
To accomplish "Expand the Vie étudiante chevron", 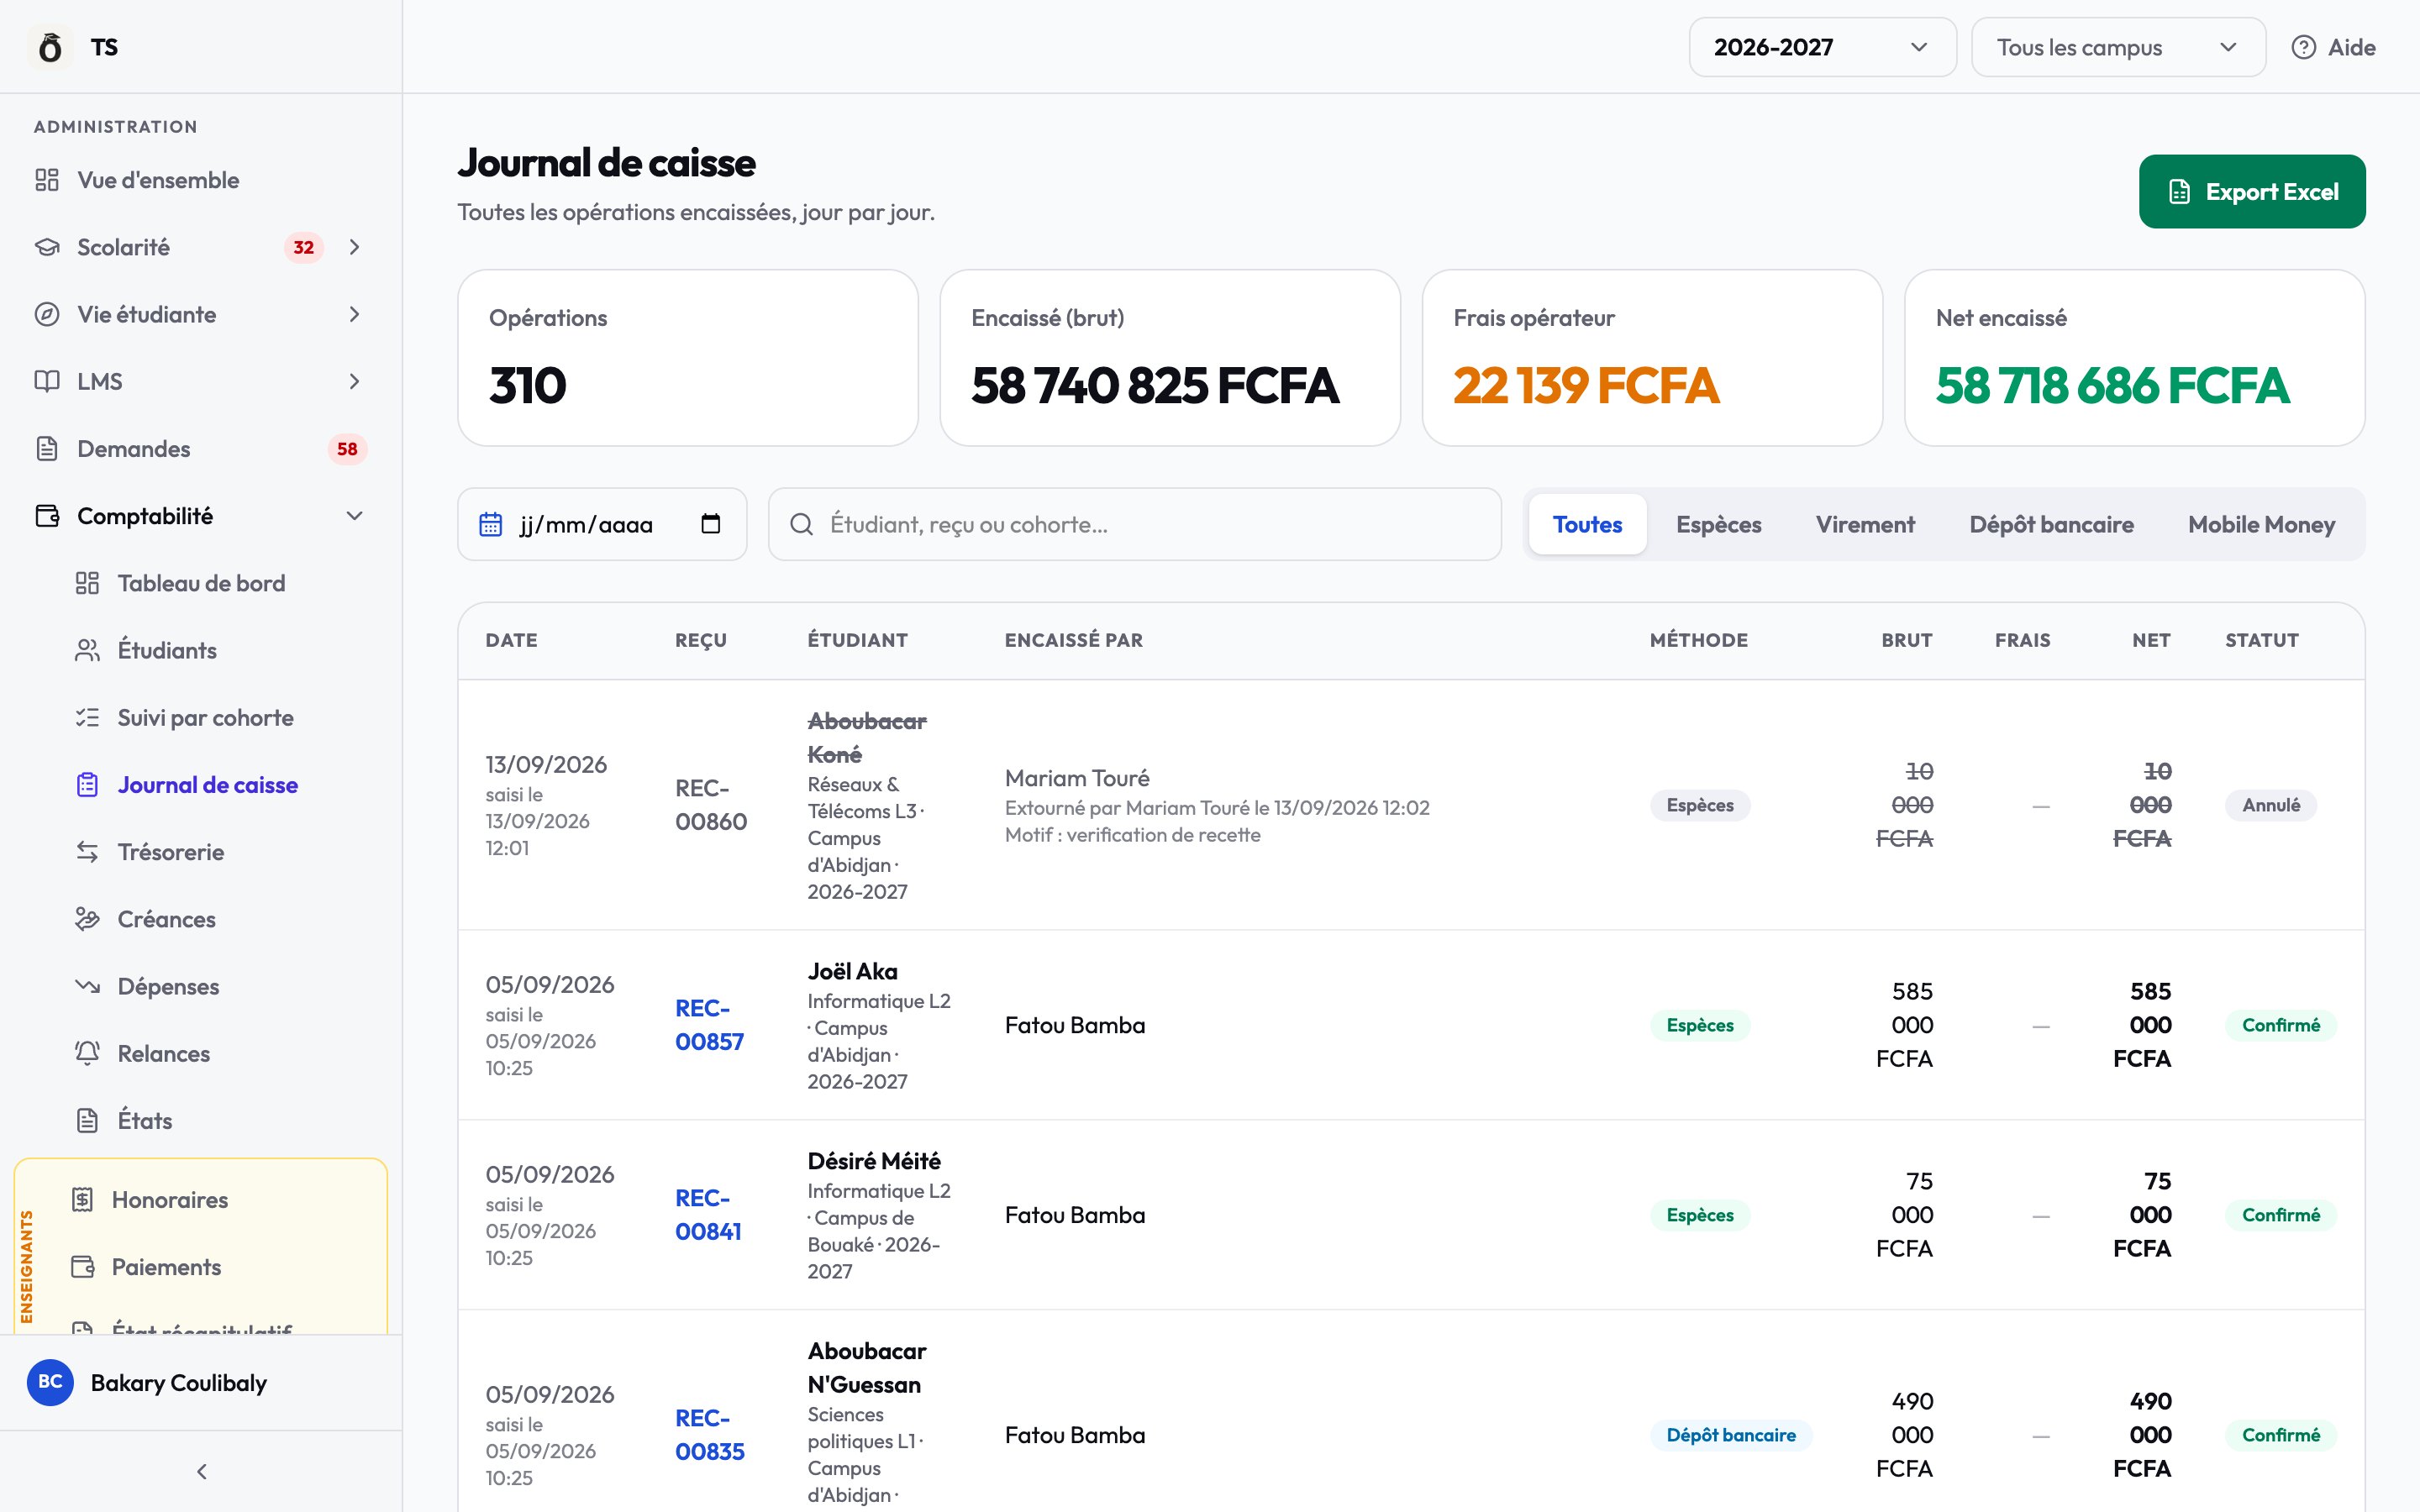I will (354, 314).
